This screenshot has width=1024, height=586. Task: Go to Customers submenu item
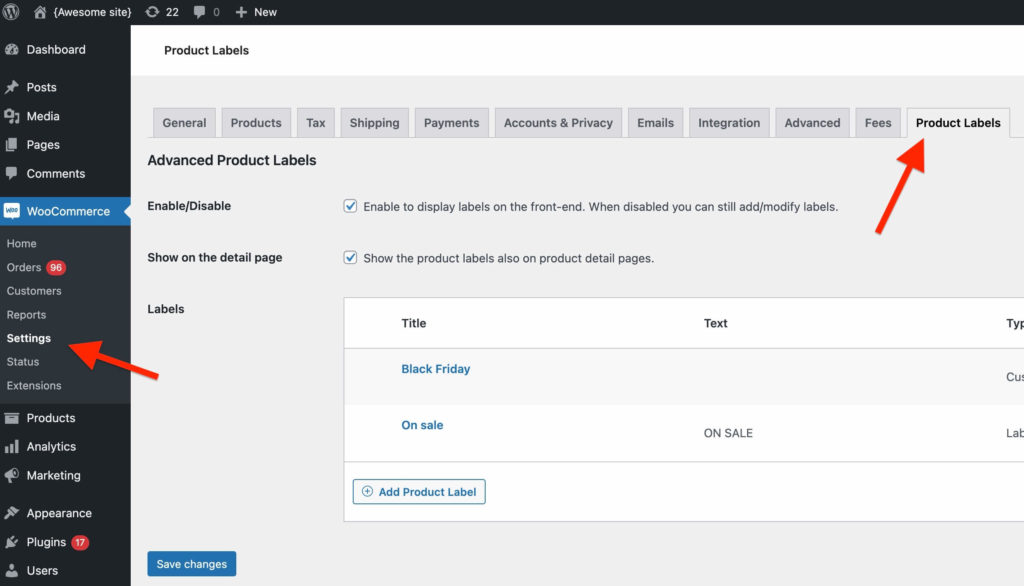(x=34, y=291)
